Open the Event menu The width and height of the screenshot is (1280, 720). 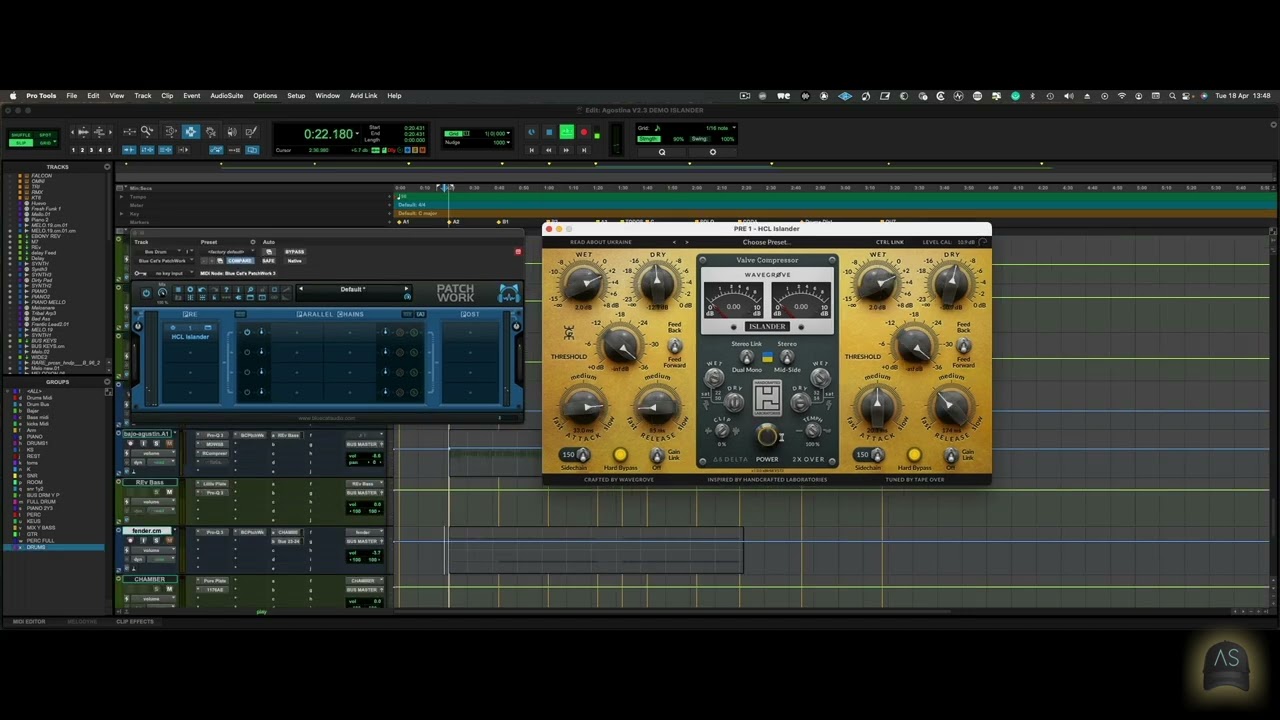click(191, 96)
